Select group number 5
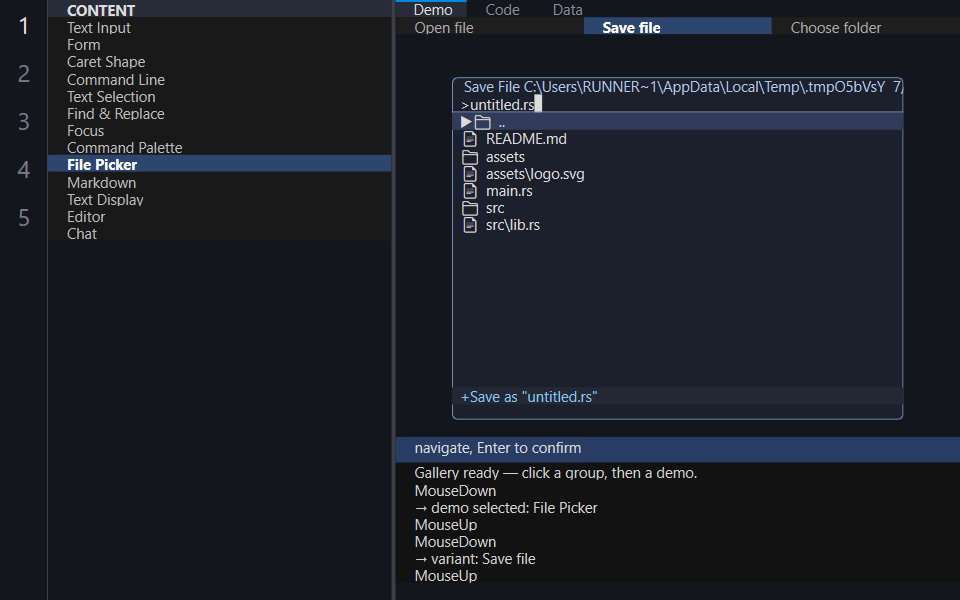 (24, 218)
